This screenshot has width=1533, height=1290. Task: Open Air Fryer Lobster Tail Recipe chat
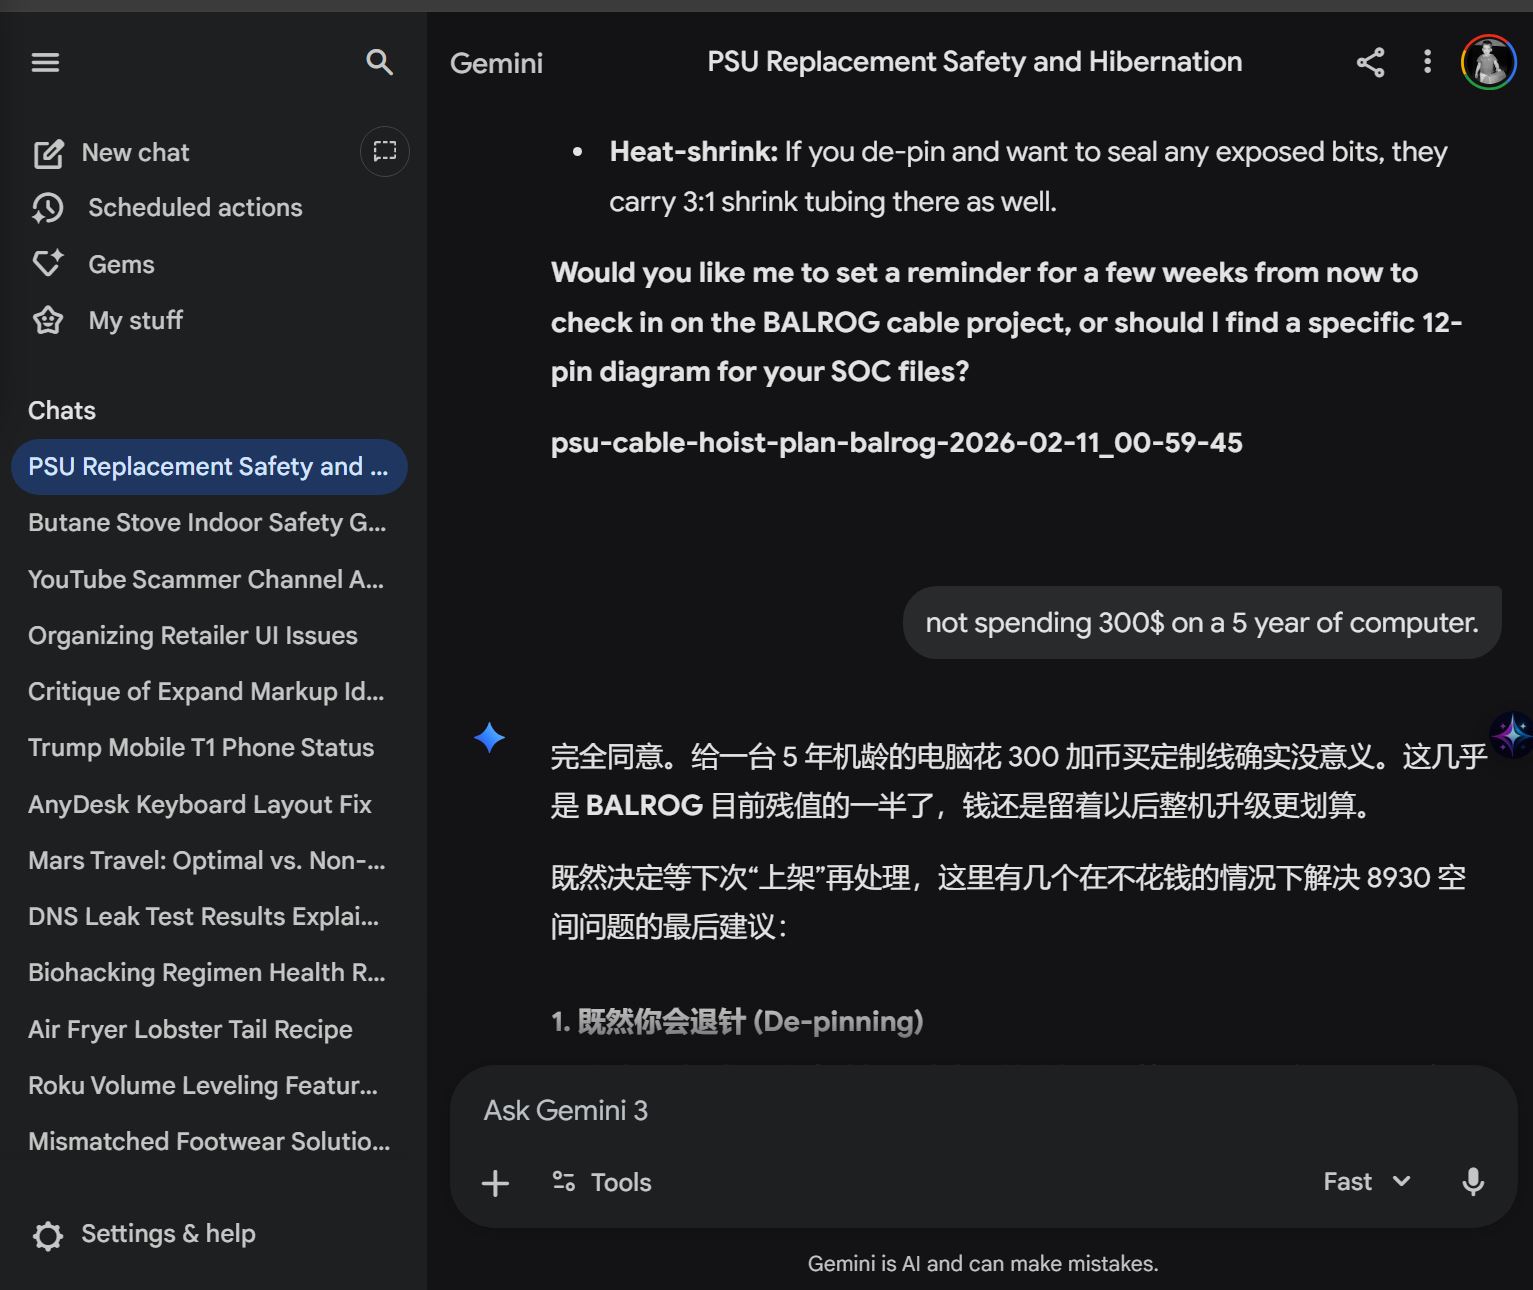click(190, 1030)
